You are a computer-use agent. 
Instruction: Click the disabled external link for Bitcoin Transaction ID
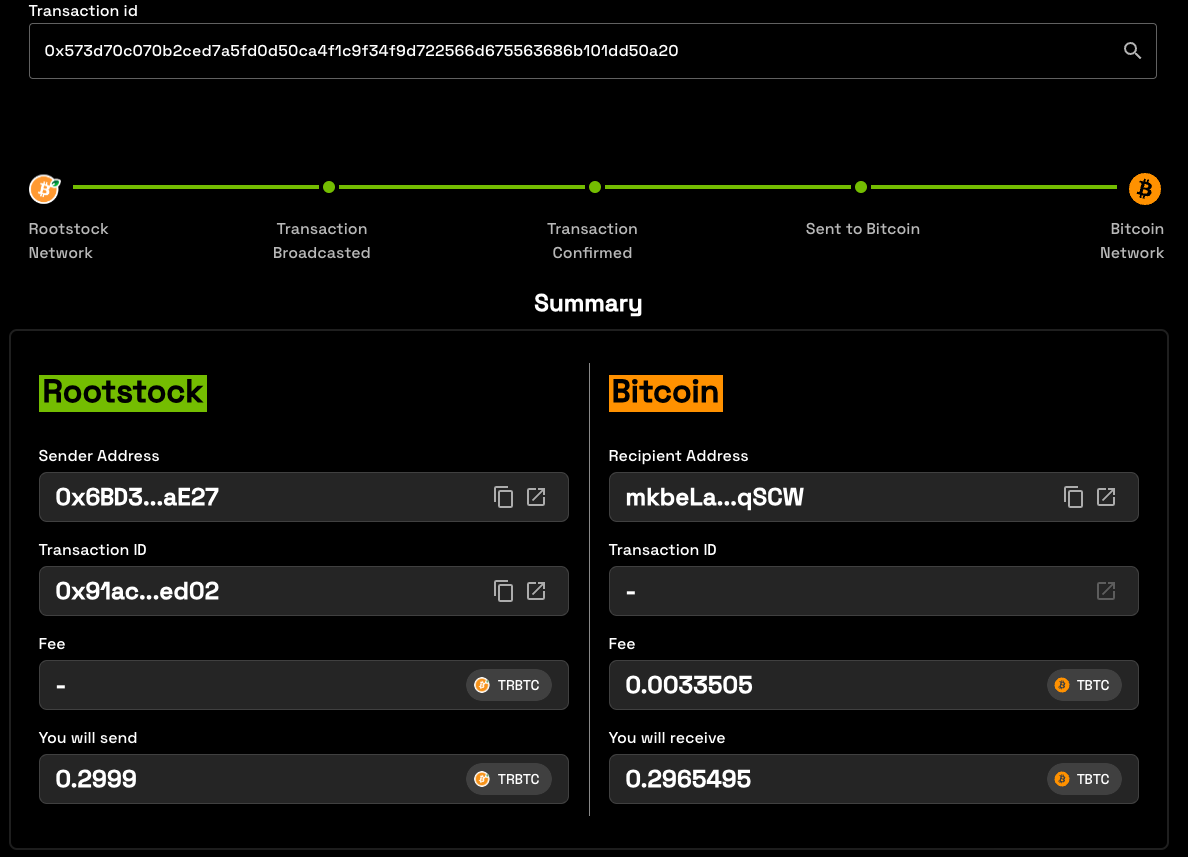[x=1106, y=591]
